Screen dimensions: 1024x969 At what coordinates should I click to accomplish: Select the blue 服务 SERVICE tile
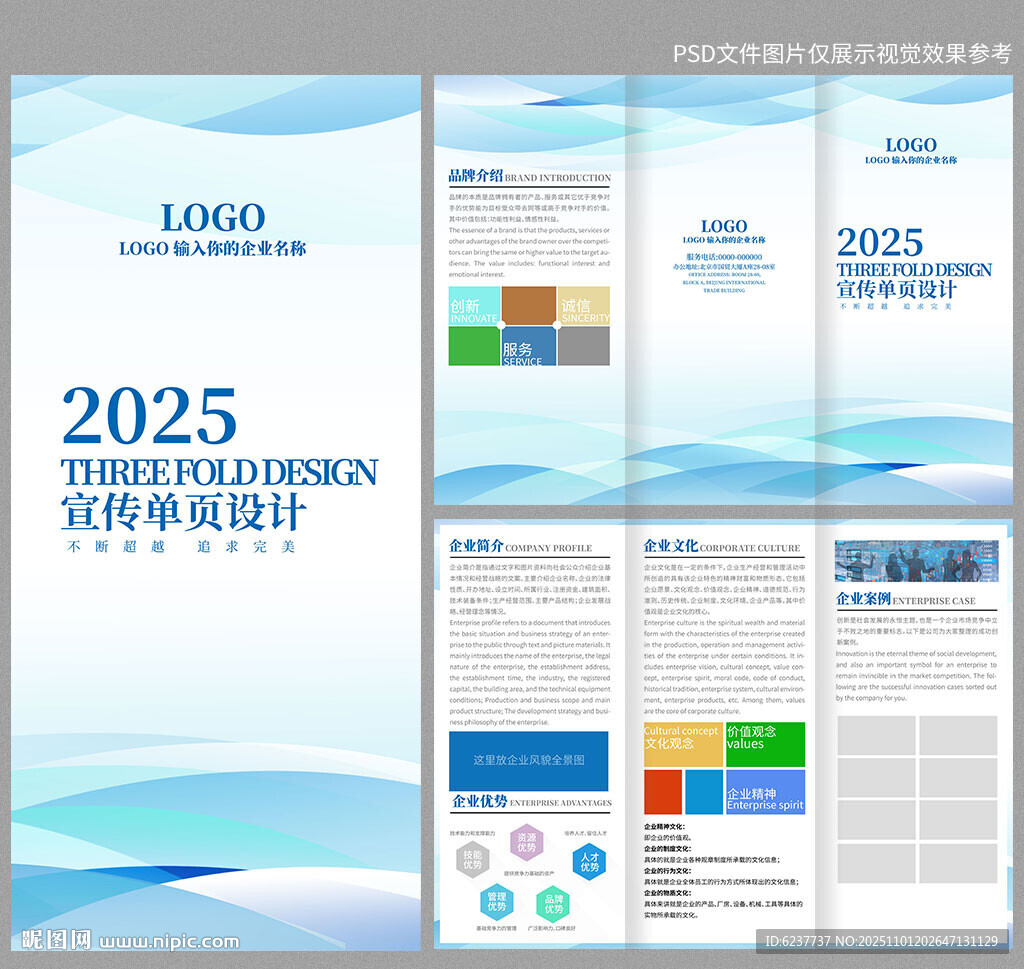point(529,346)
